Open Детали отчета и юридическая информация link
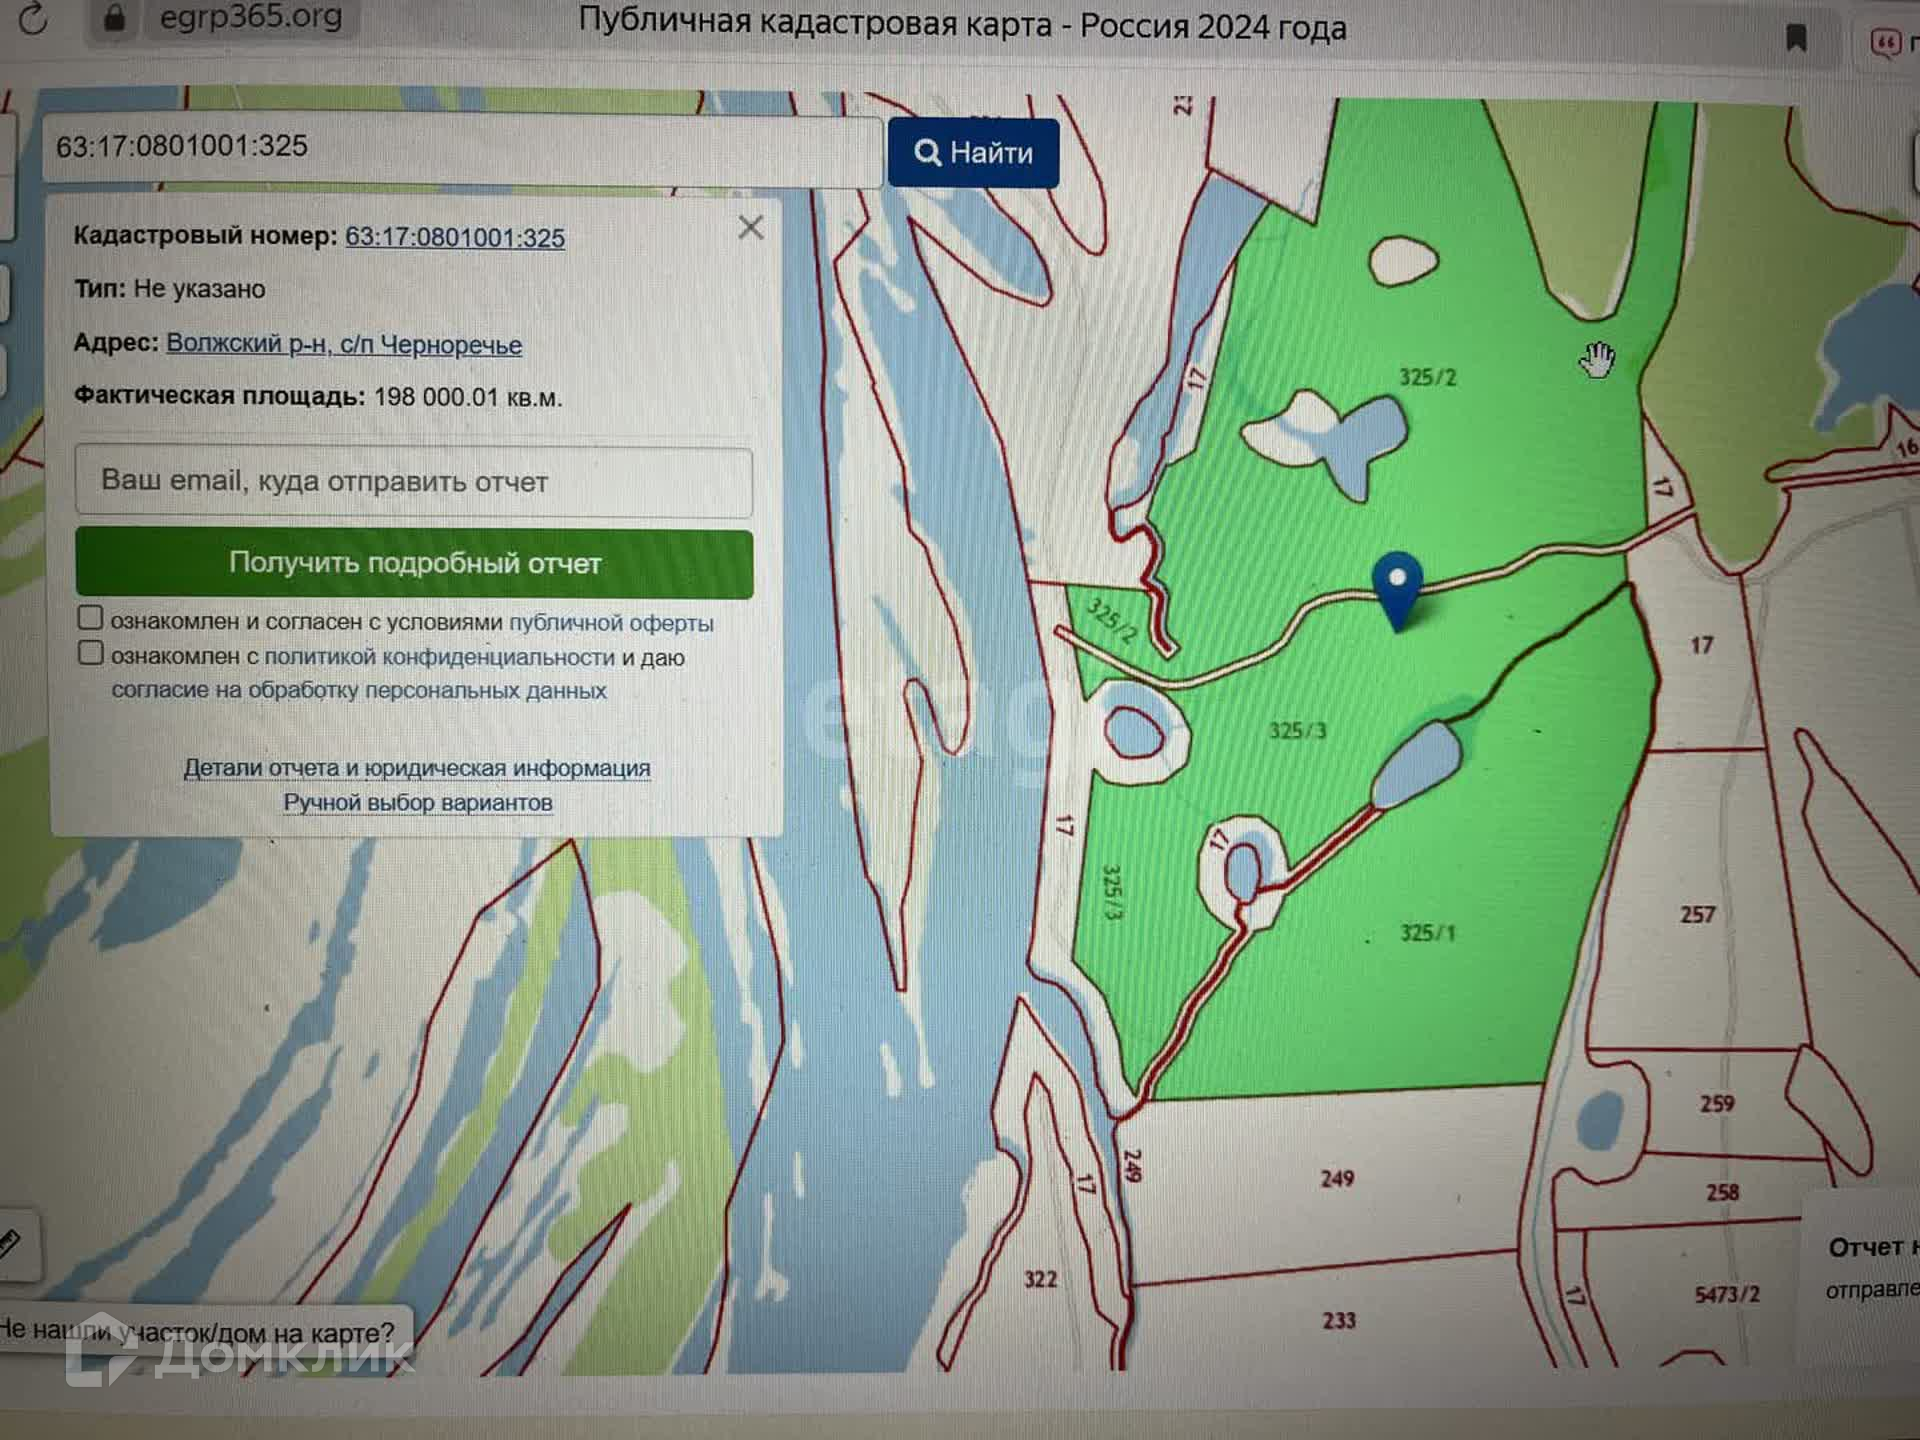Image resolution: width=1920 pixels, height=1440 pixels. [416, 768]
